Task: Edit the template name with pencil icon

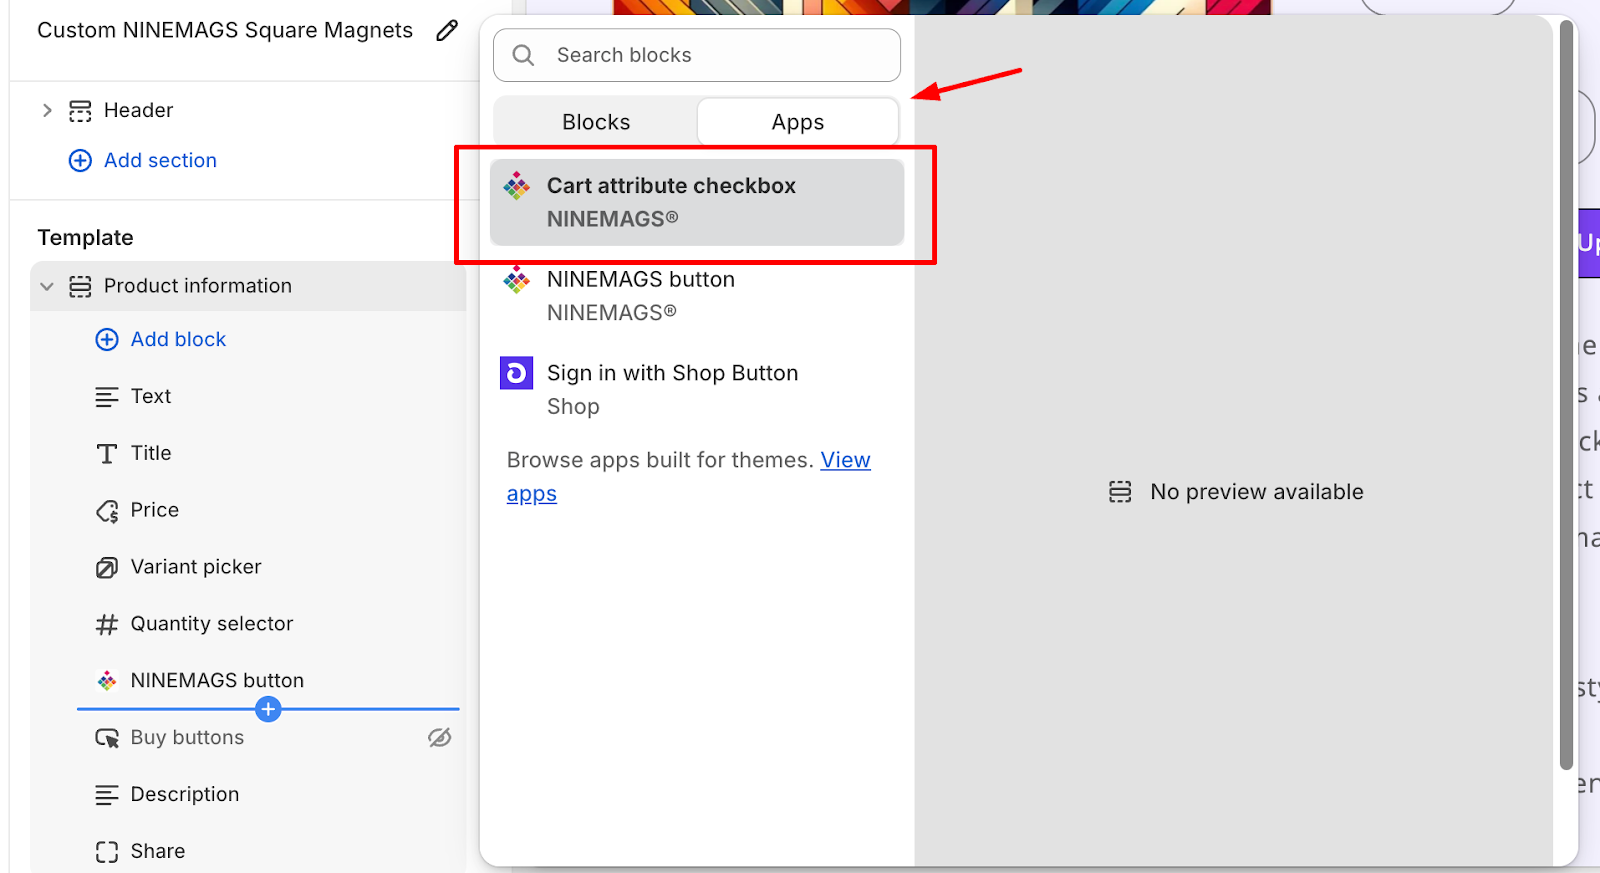Action: point(447,30)
